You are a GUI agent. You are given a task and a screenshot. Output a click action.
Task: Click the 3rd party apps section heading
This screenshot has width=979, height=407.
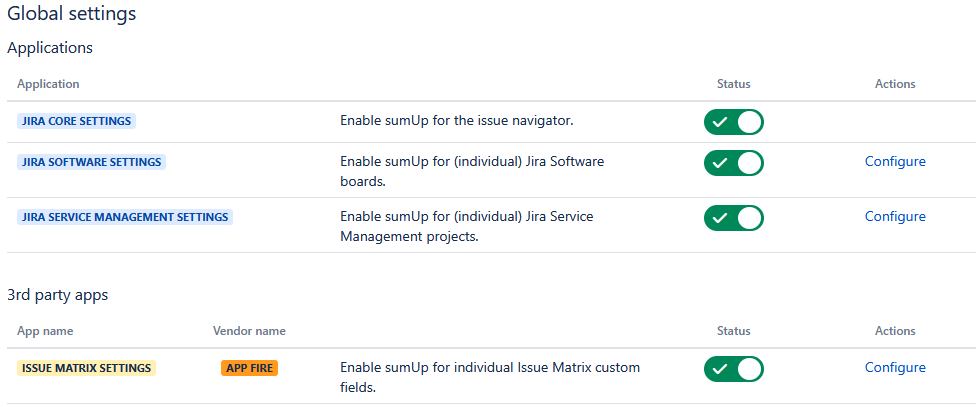tap(58, 295)
